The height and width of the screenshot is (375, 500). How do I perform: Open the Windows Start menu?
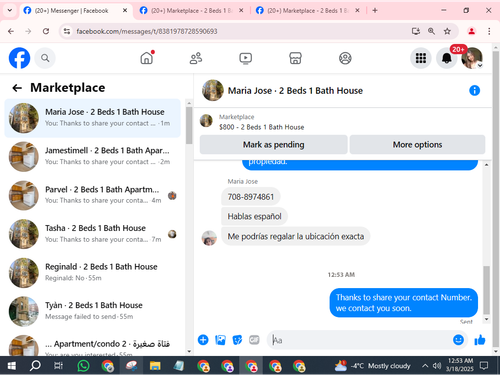point(12,366)
